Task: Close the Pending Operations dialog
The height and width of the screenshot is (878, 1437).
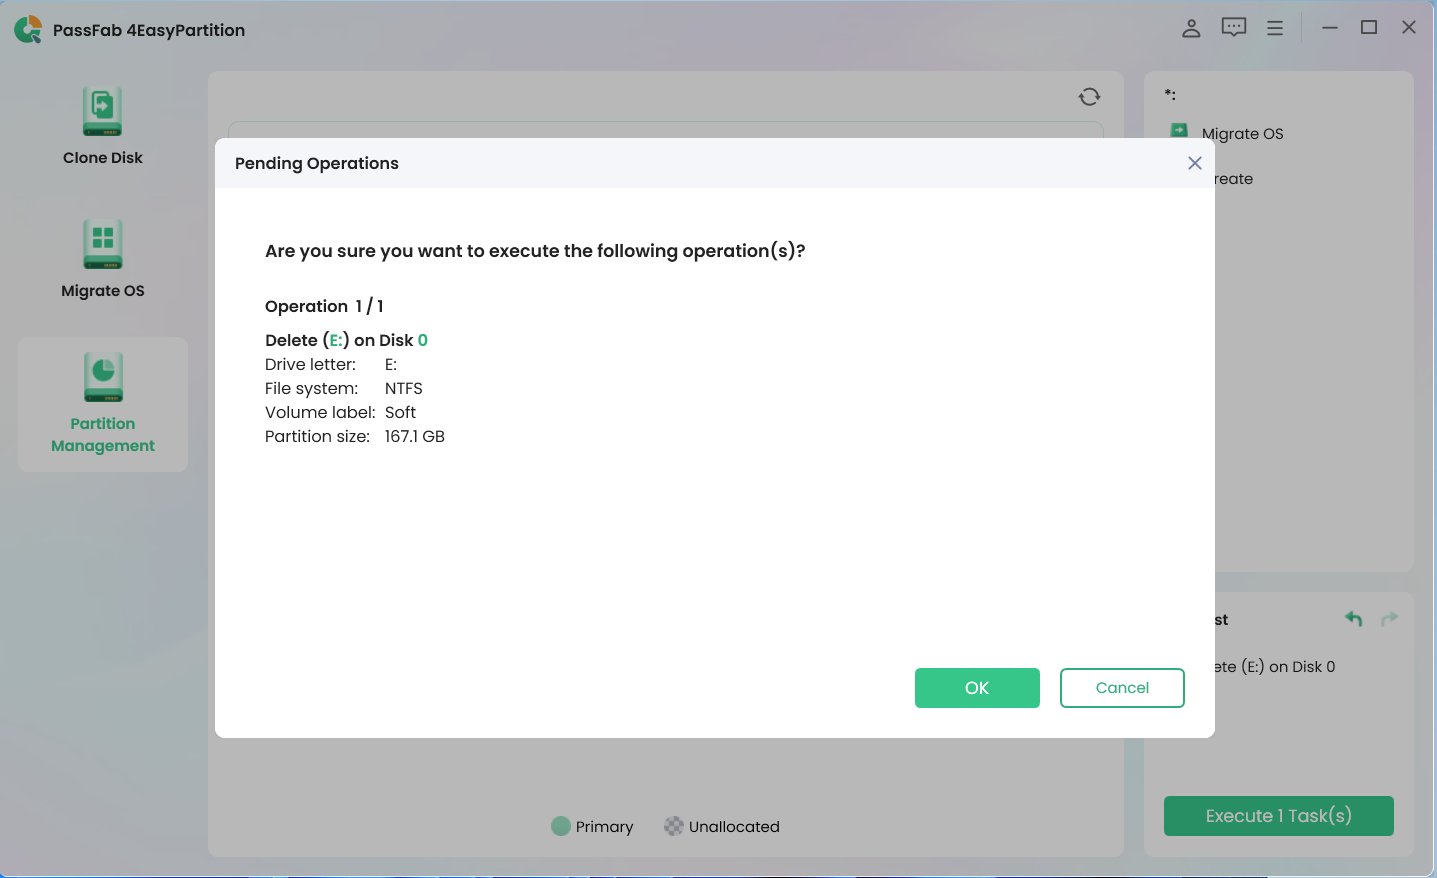Action: pyautogui.click(x=1194, y=163)
